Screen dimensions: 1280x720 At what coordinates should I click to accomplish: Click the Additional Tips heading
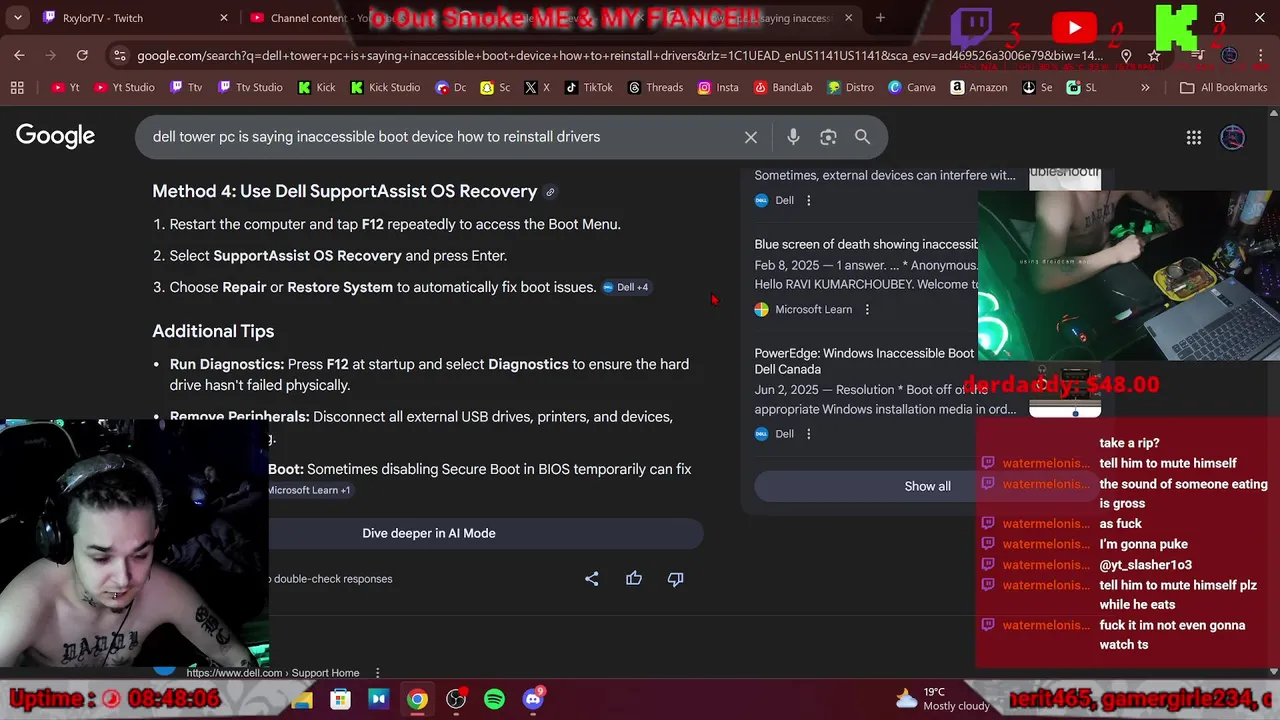click(213, 331)
